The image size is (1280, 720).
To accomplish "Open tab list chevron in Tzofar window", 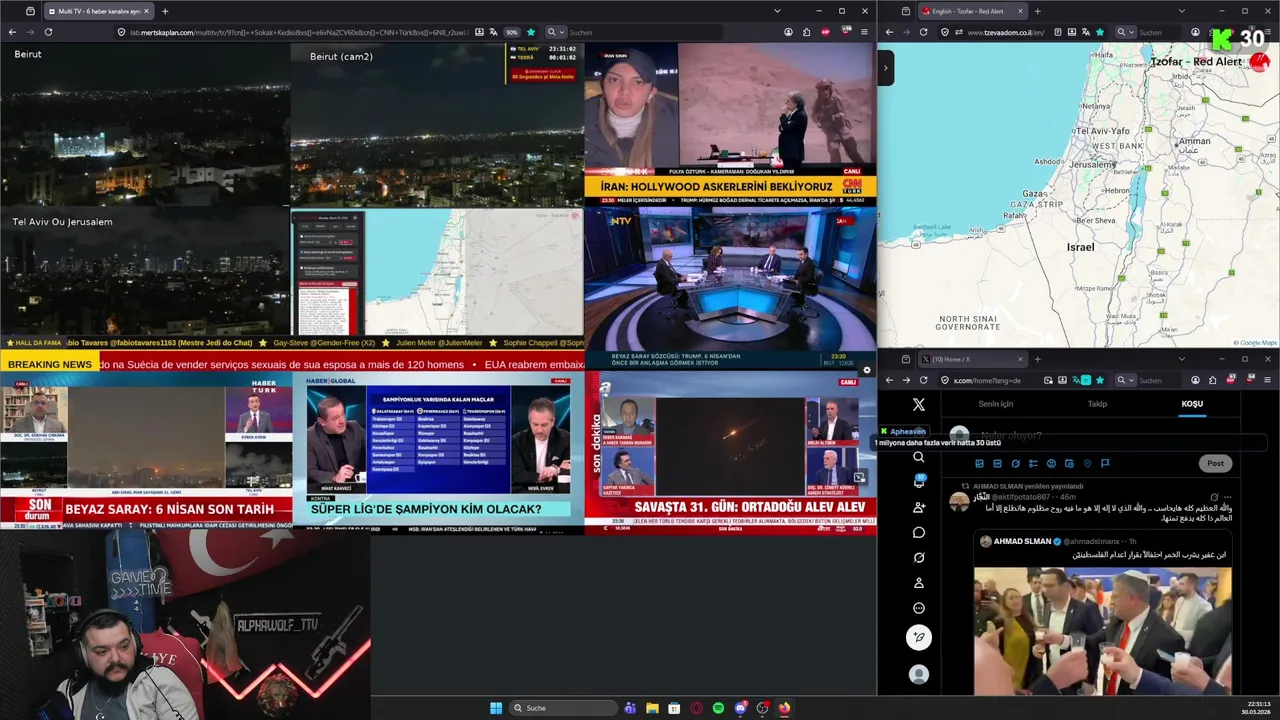I will coord(1181,11).
